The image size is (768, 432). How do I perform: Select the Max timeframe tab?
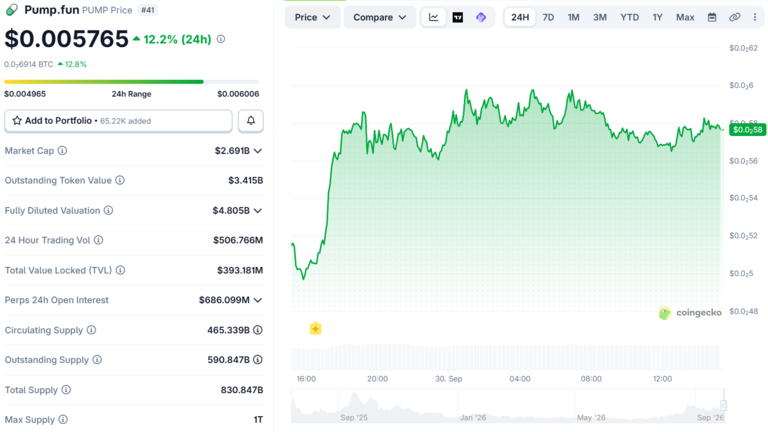(x=685, y=17)
